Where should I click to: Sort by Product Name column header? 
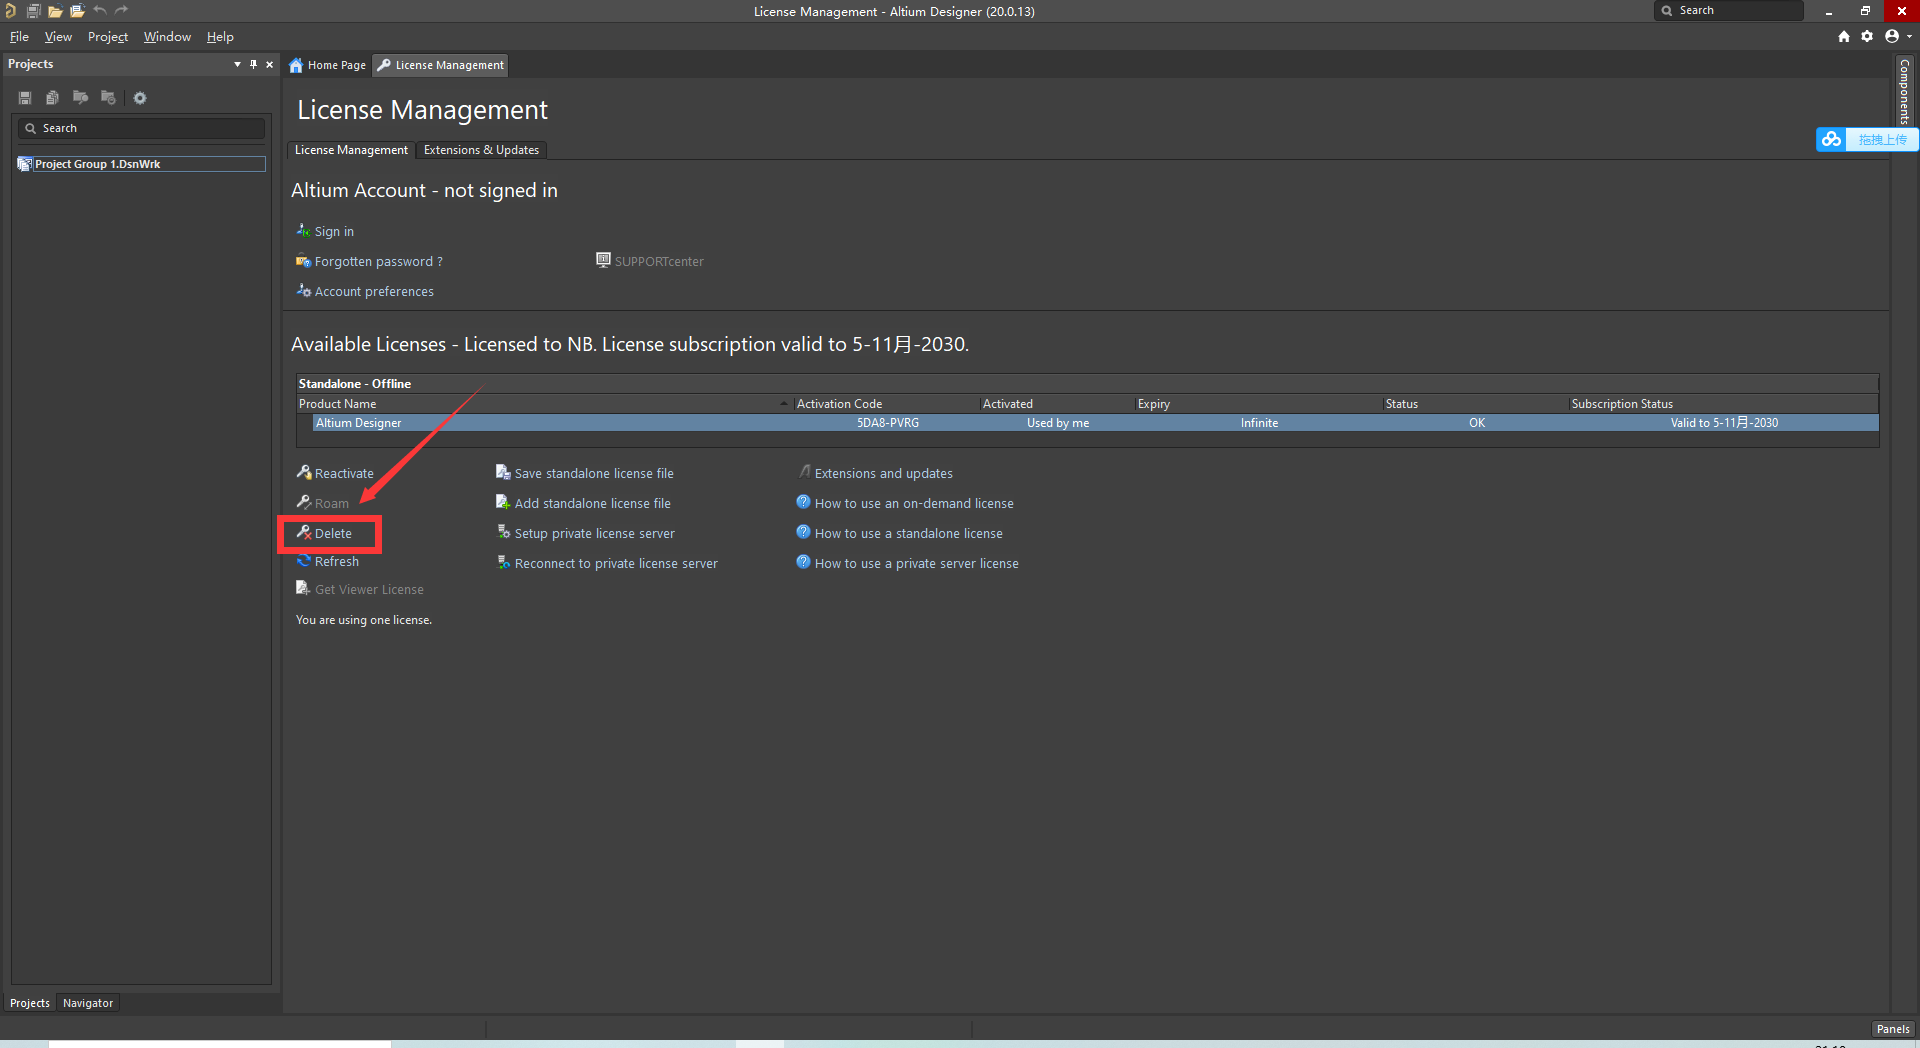[x=544, y=404]
